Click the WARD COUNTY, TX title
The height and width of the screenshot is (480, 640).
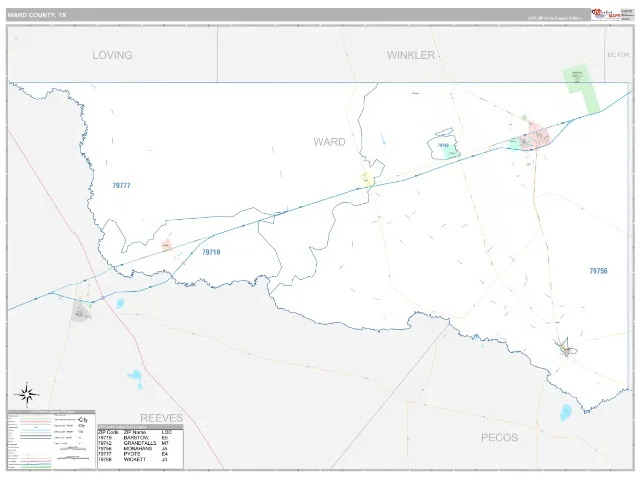click(x=37, y=15)
